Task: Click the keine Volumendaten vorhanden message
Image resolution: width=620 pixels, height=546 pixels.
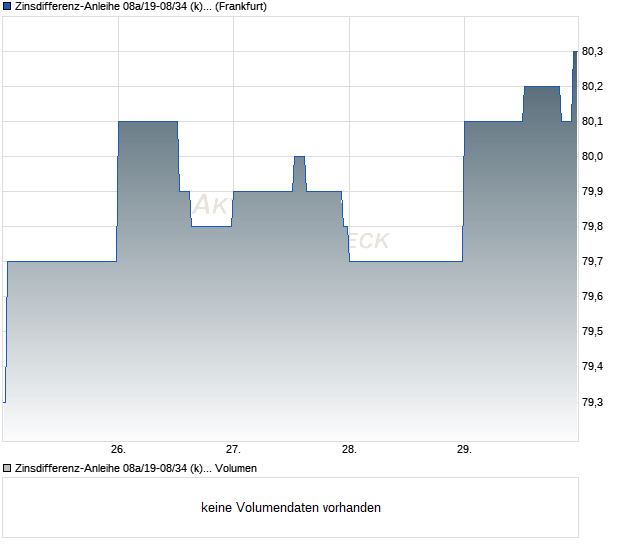Action: pos(291,508)
